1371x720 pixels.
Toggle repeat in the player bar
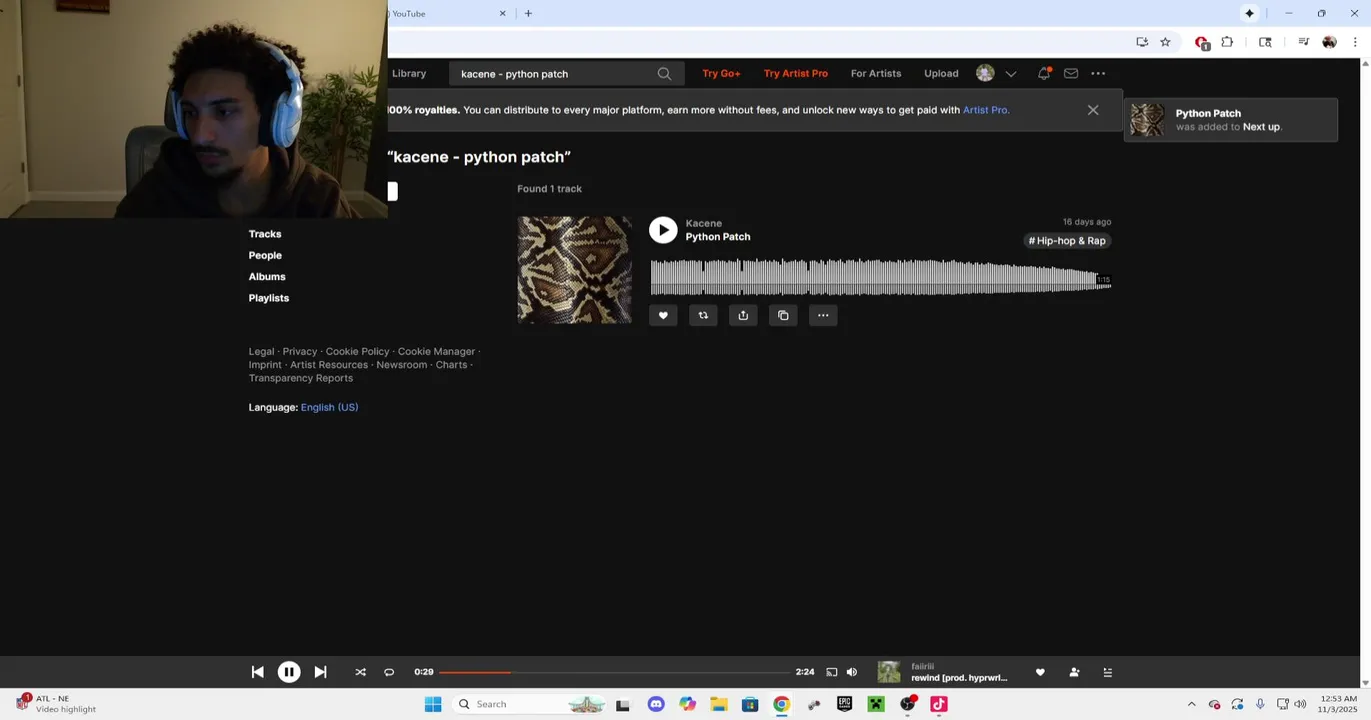(389, 672)
